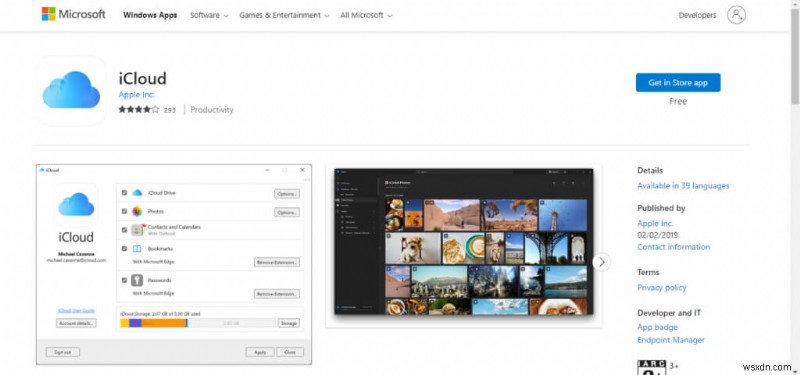The width and height of the screenshot is (800, 375).
Task: Click the Get in Store app button
Action: 678,83
